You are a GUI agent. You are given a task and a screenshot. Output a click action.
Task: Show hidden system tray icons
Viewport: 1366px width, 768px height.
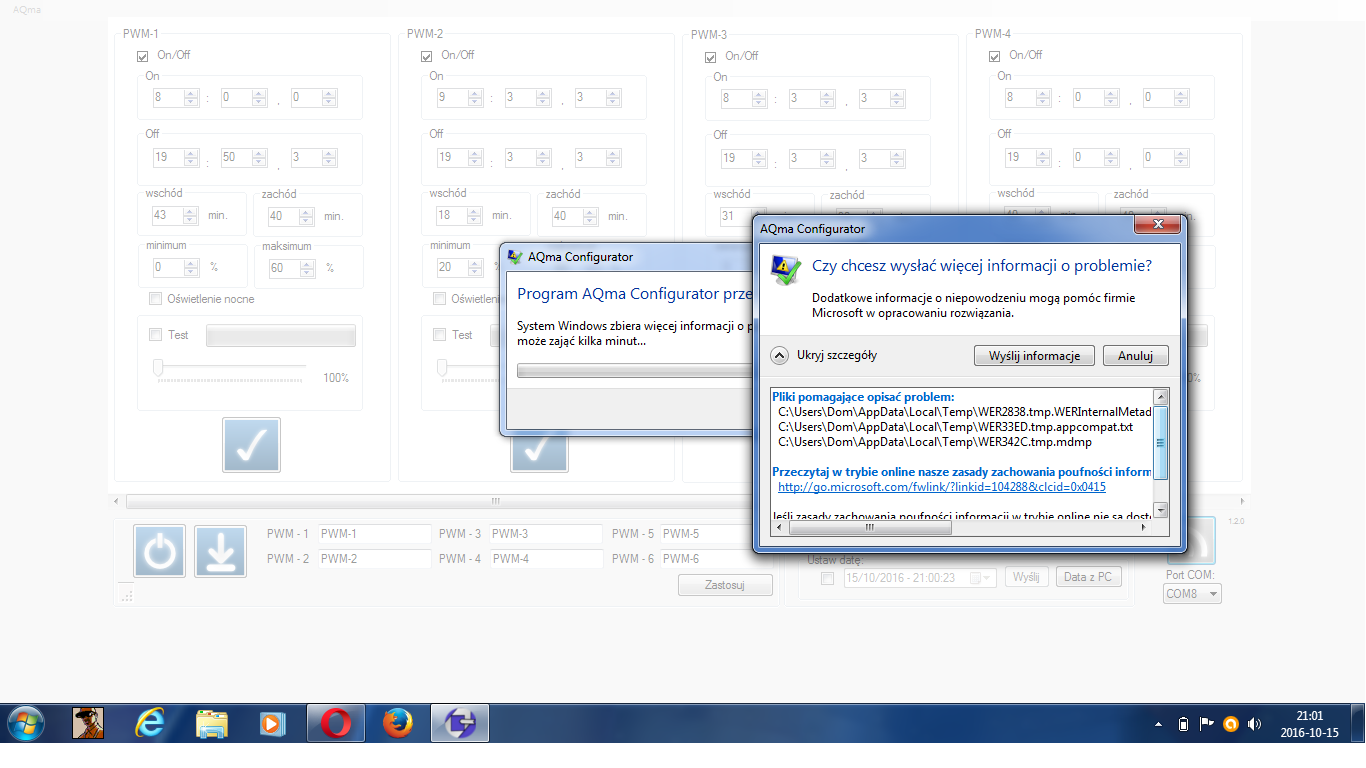[x=1158, y=724]
